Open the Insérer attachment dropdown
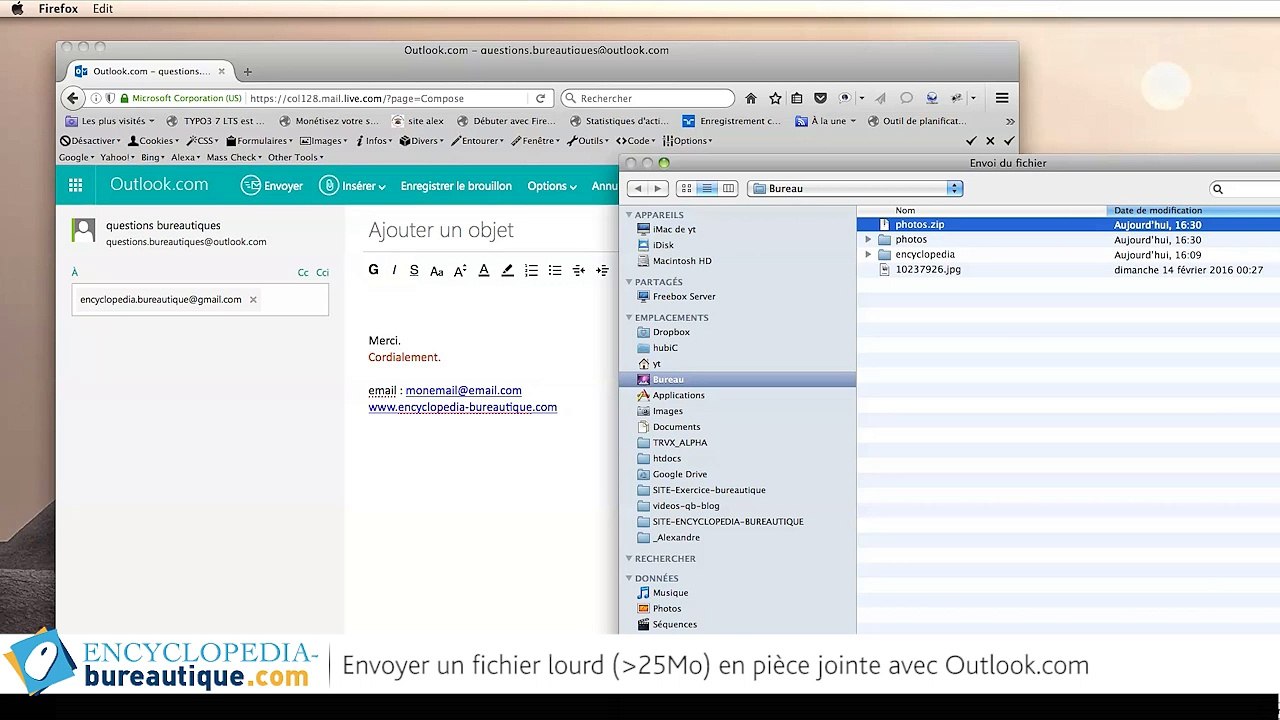1280x720 pixels. point(353,186)
